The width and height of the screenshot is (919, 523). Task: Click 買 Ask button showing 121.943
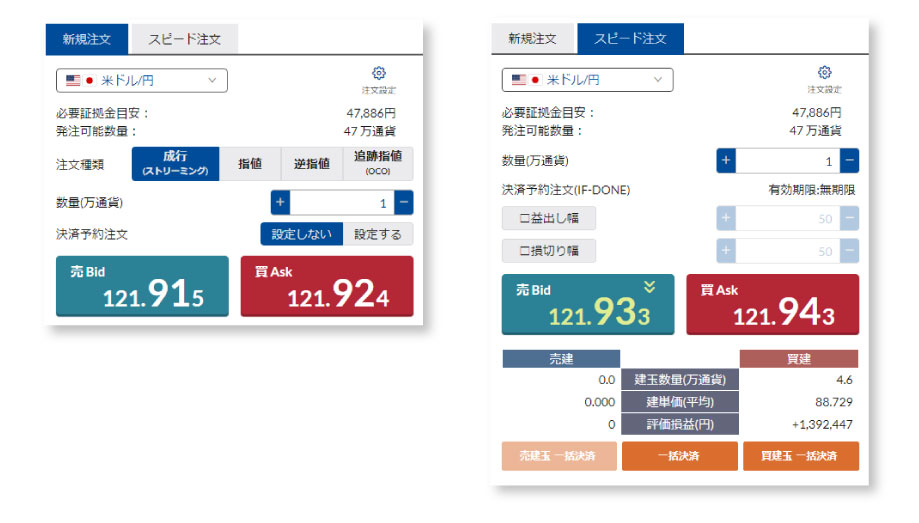pyautogui.click(x=772, y=304)
